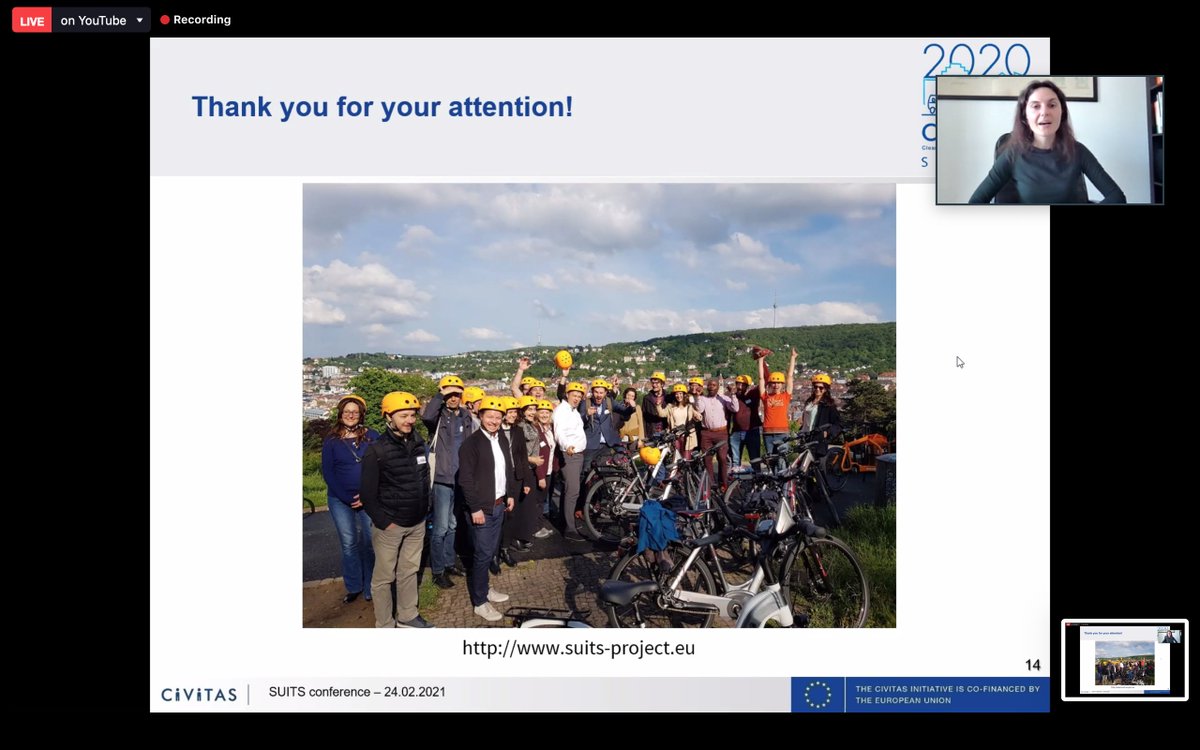Image resolution: width=1200 pixels, height=750 pixels.
Task: Click the 'on YouTube' label
Action: (93, 20)
